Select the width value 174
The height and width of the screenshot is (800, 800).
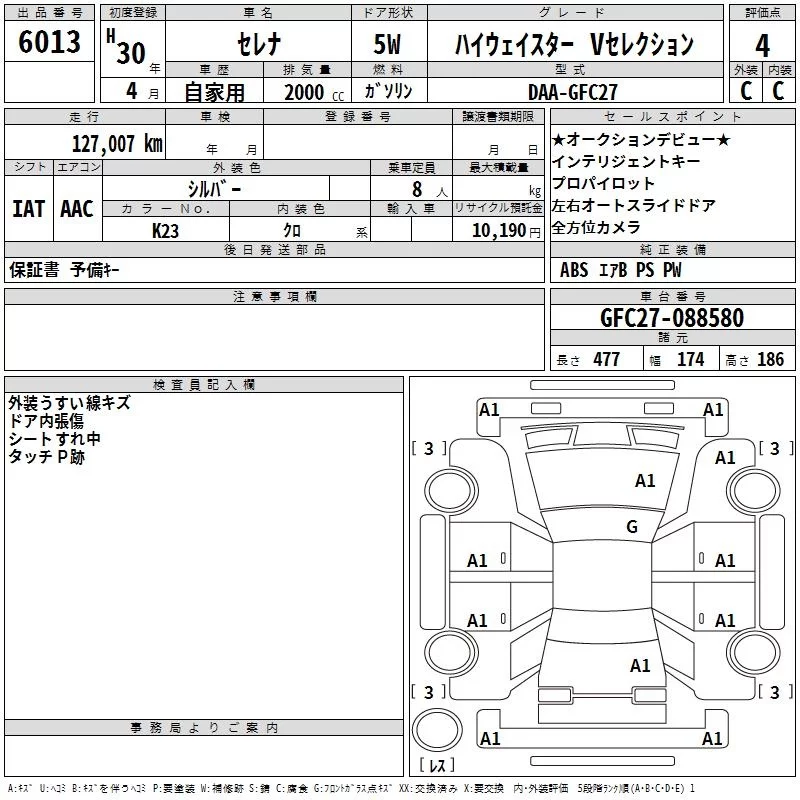click(x=690, y=360)
